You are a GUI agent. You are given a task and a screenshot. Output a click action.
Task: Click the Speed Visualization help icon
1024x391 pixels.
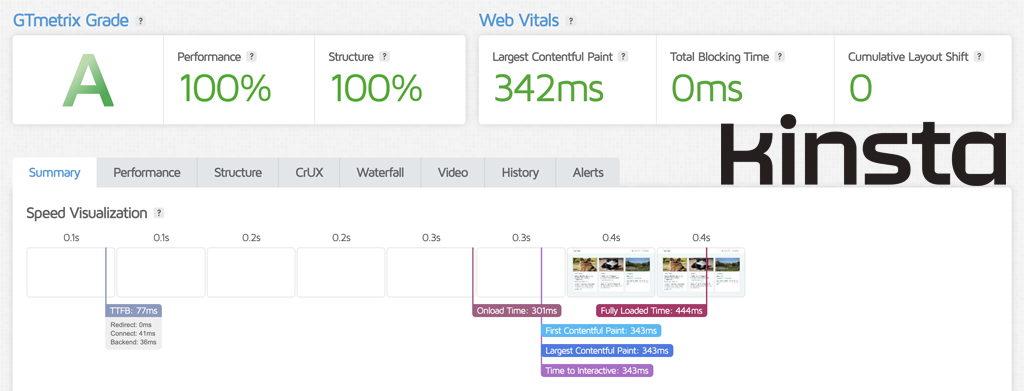[159, 213]
